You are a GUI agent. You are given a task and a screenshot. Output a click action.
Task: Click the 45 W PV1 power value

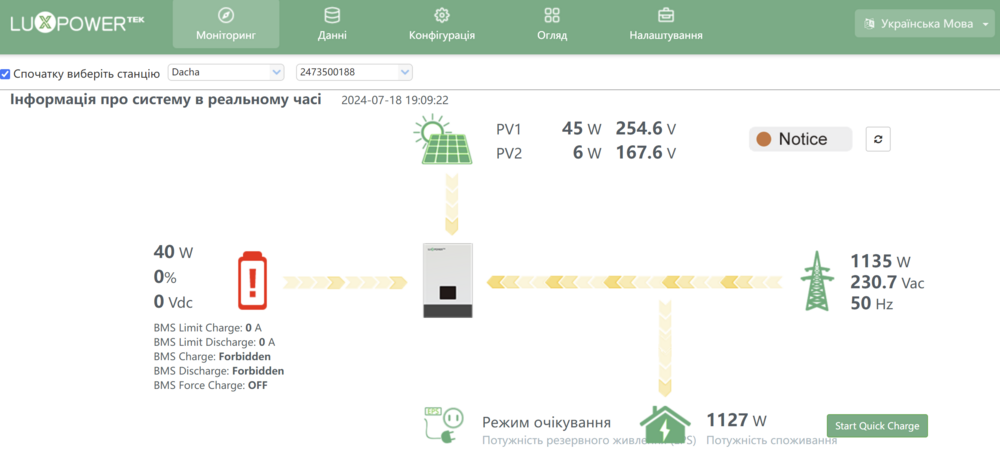582,130
